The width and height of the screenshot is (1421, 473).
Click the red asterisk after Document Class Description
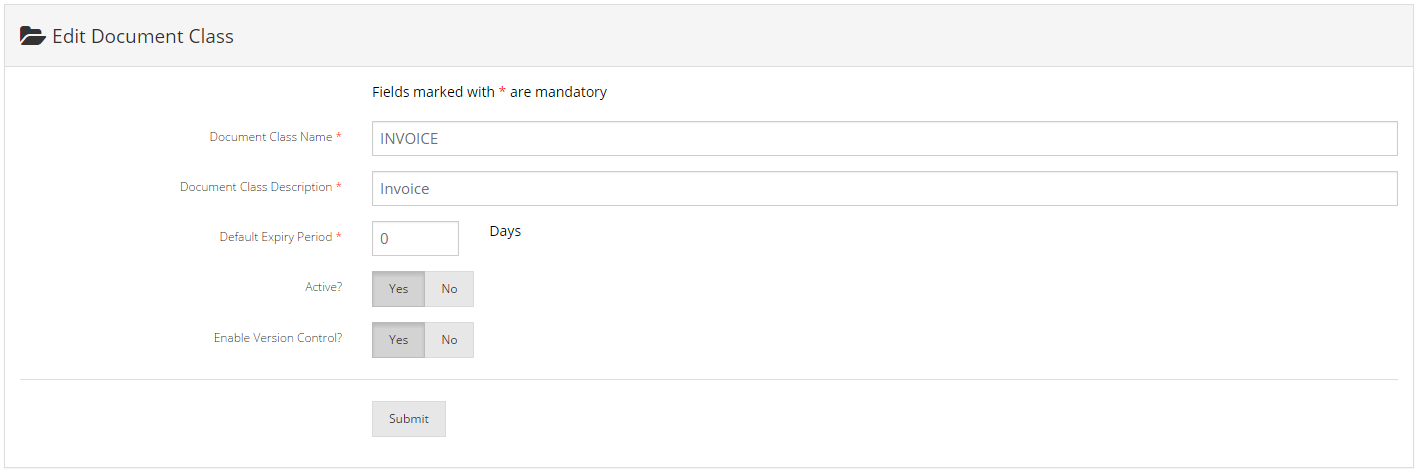pos(338,186)
